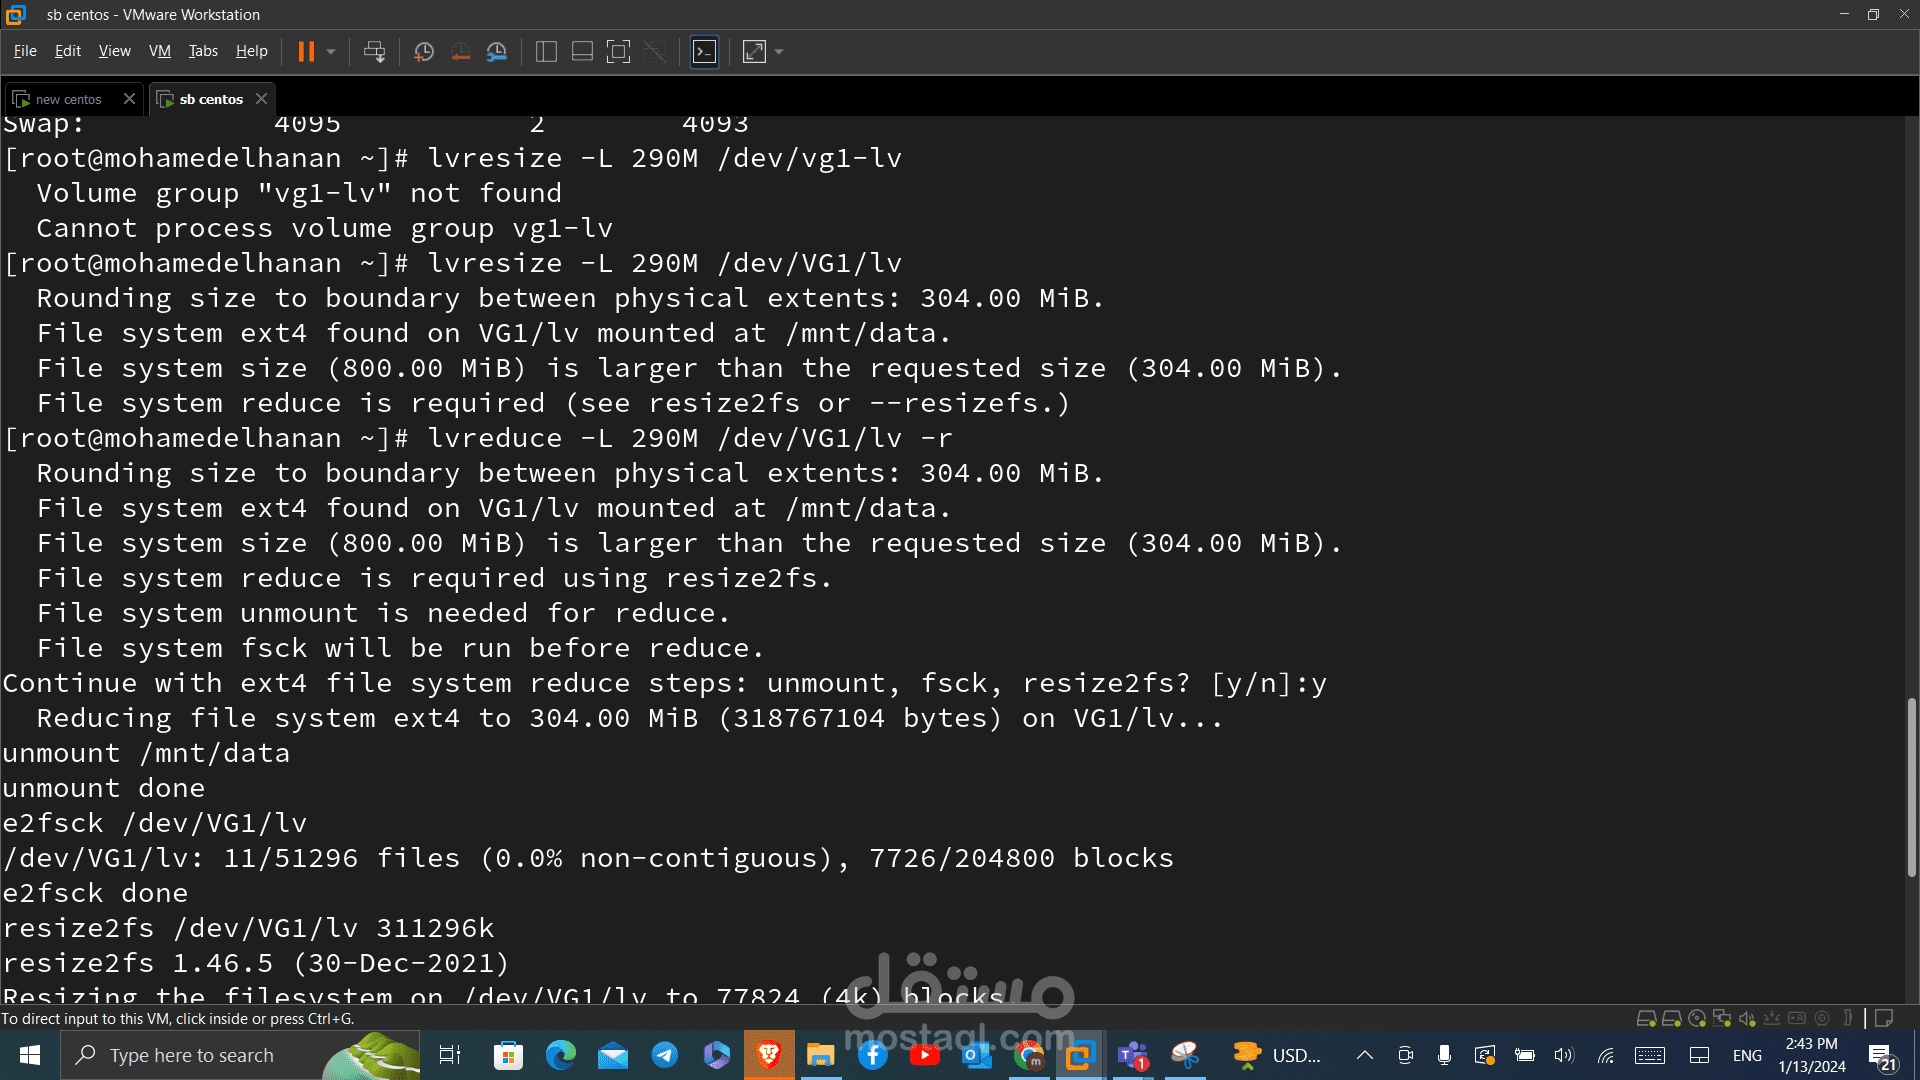This screenshot has height=1080, width=1920.
Task: Click the microphone tray icon
Action: pyautogui.click(x=1444, y=1055)
